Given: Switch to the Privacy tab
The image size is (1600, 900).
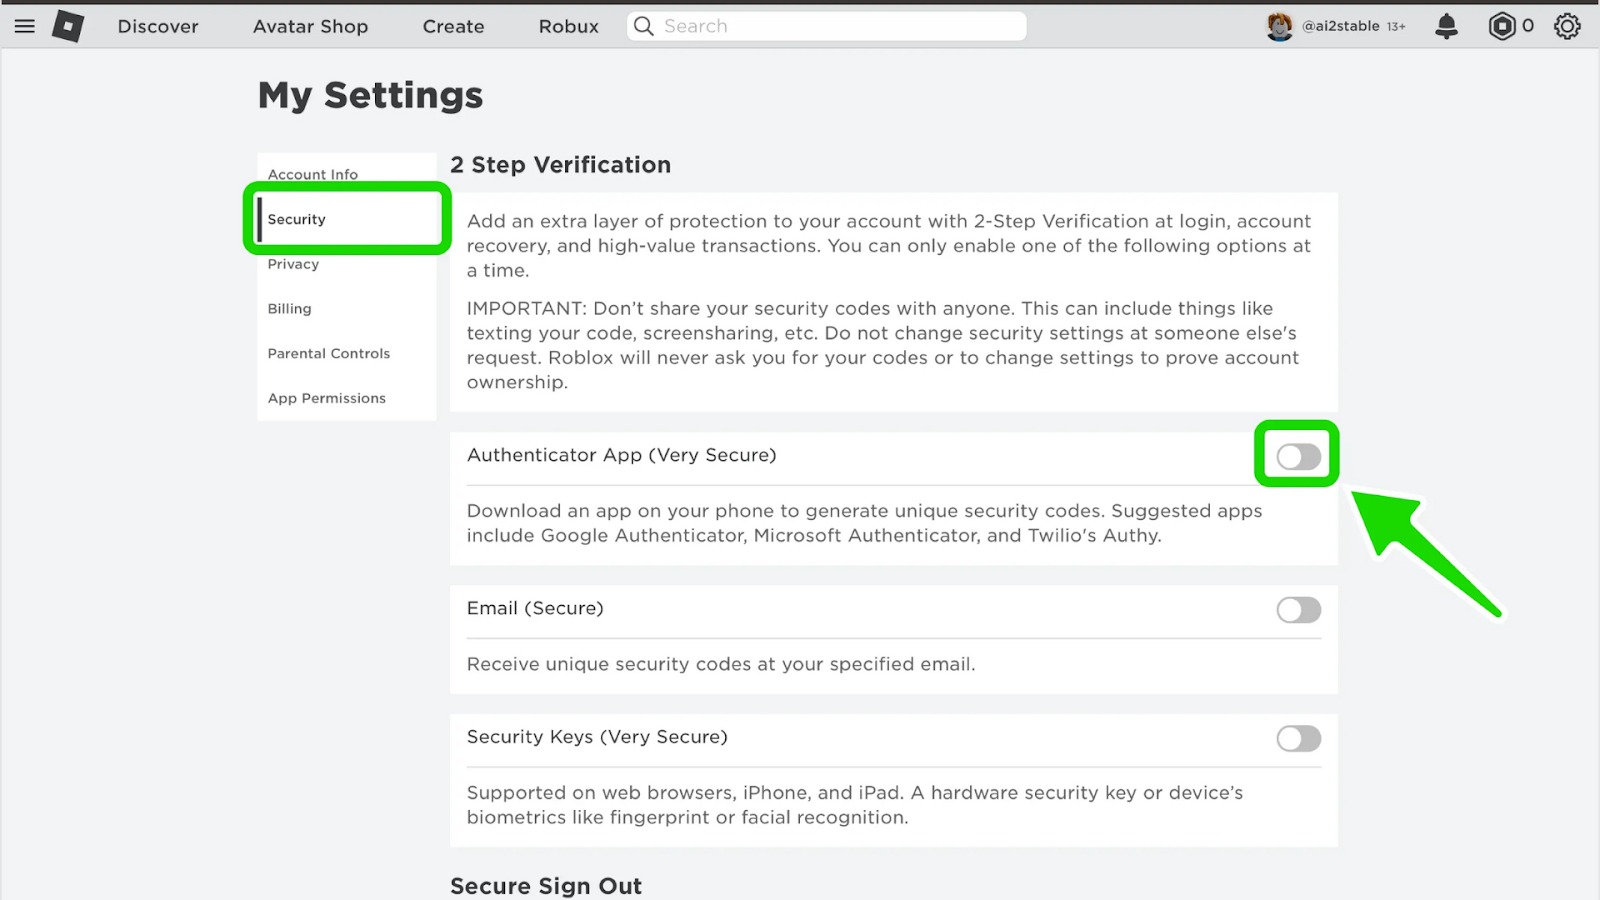Looking at the screenshot, I should [x=293, y=264].
